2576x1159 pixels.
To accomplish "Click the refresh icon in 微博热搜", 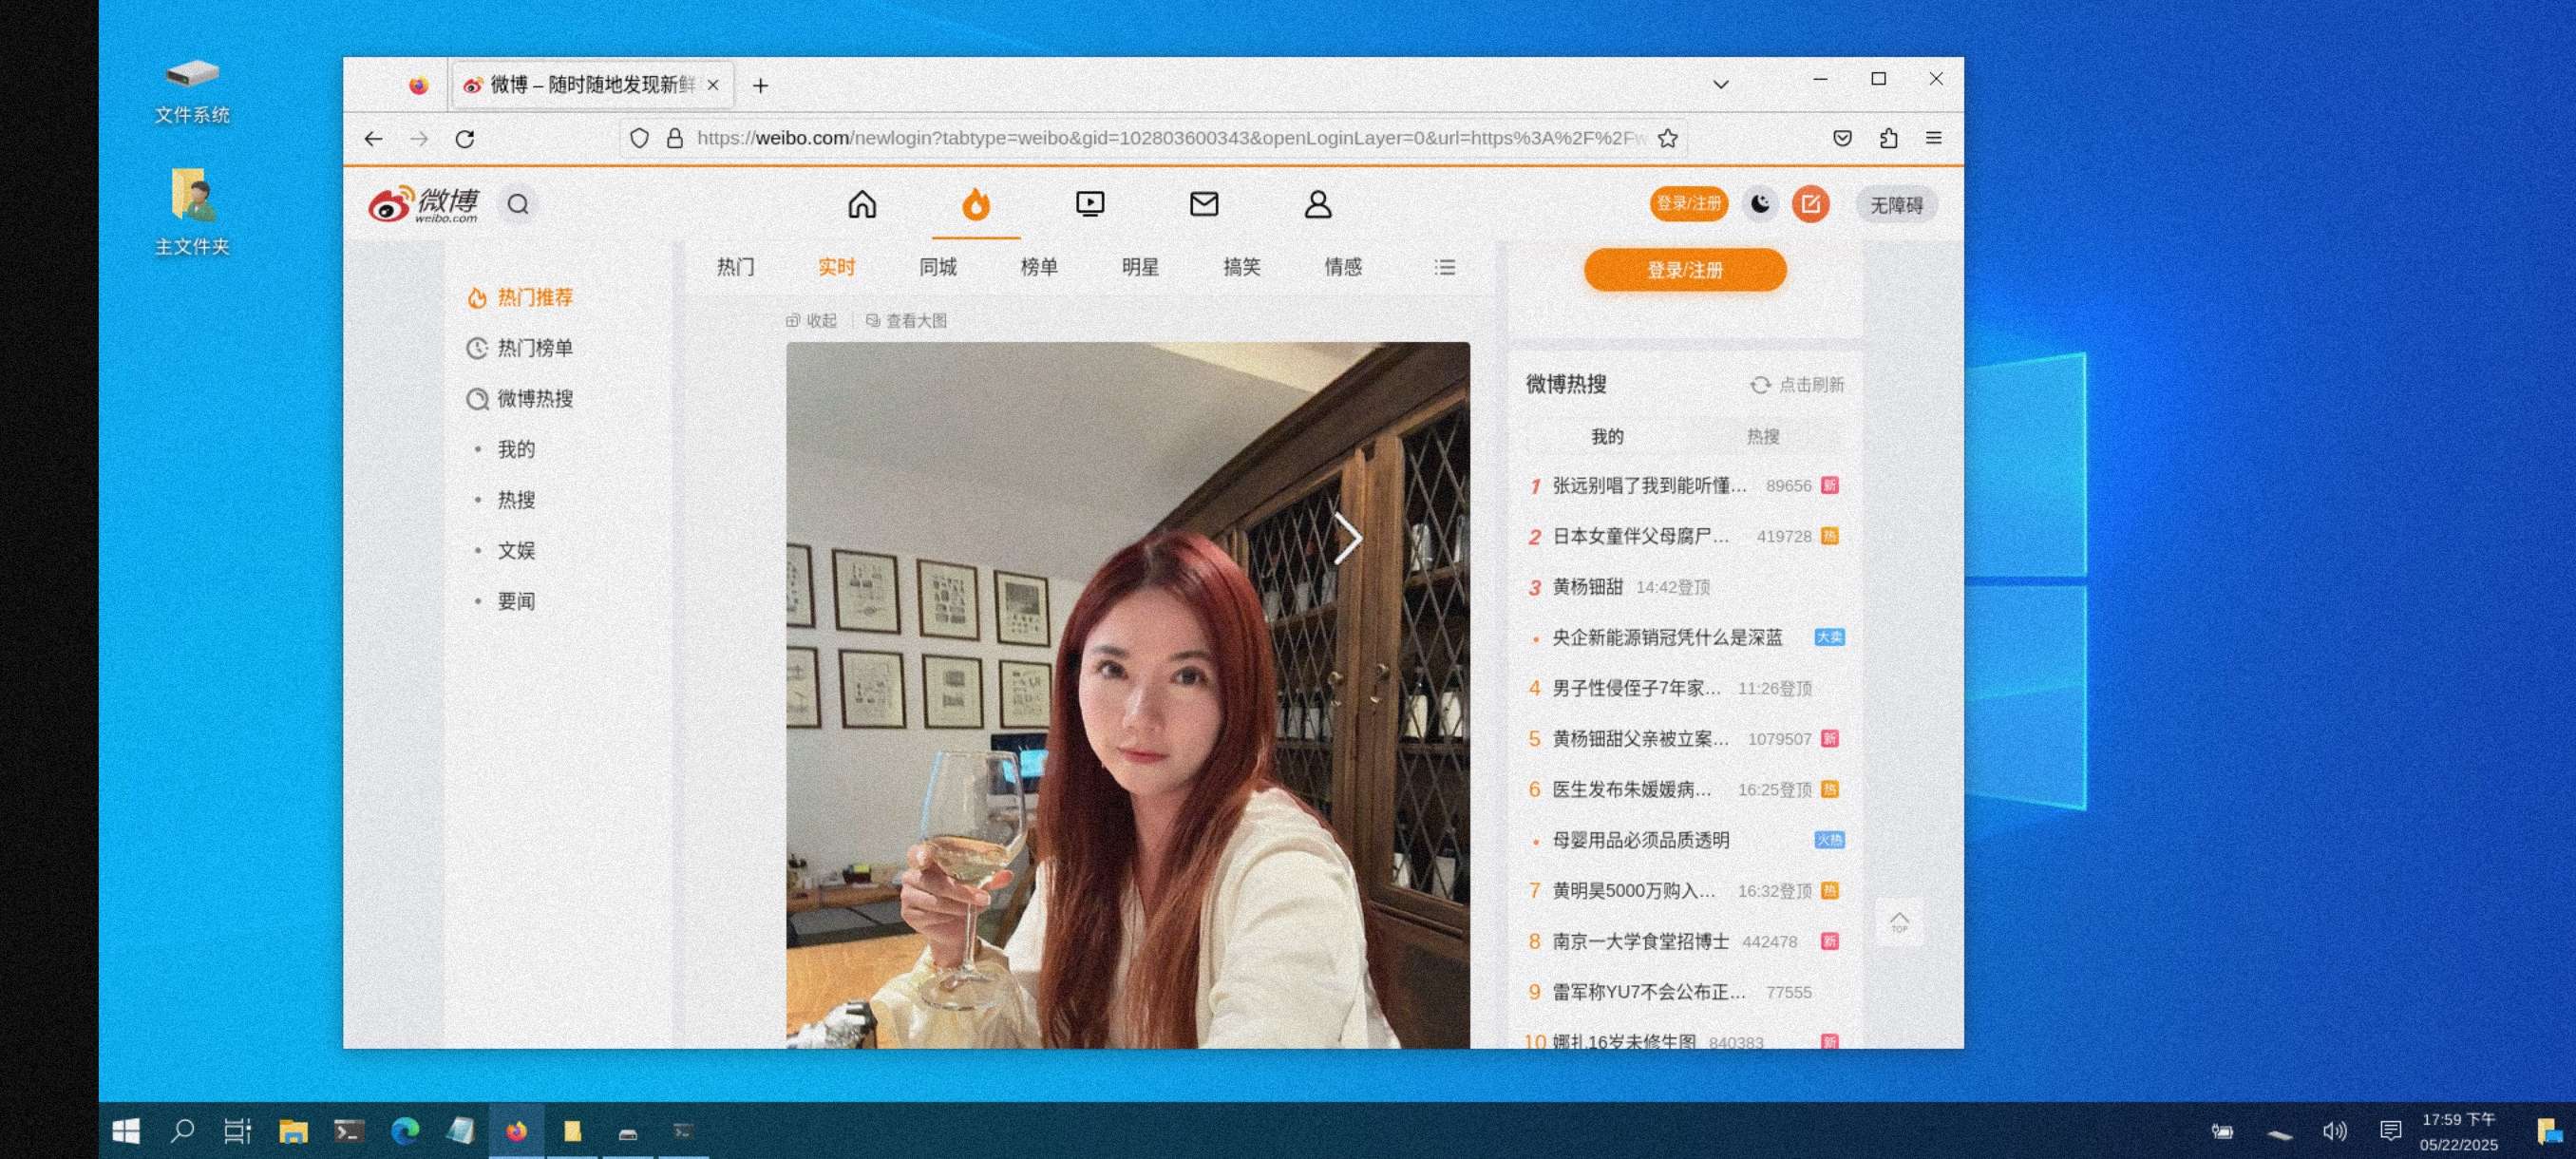I will pyautogui.click(x=1759, y=385).
